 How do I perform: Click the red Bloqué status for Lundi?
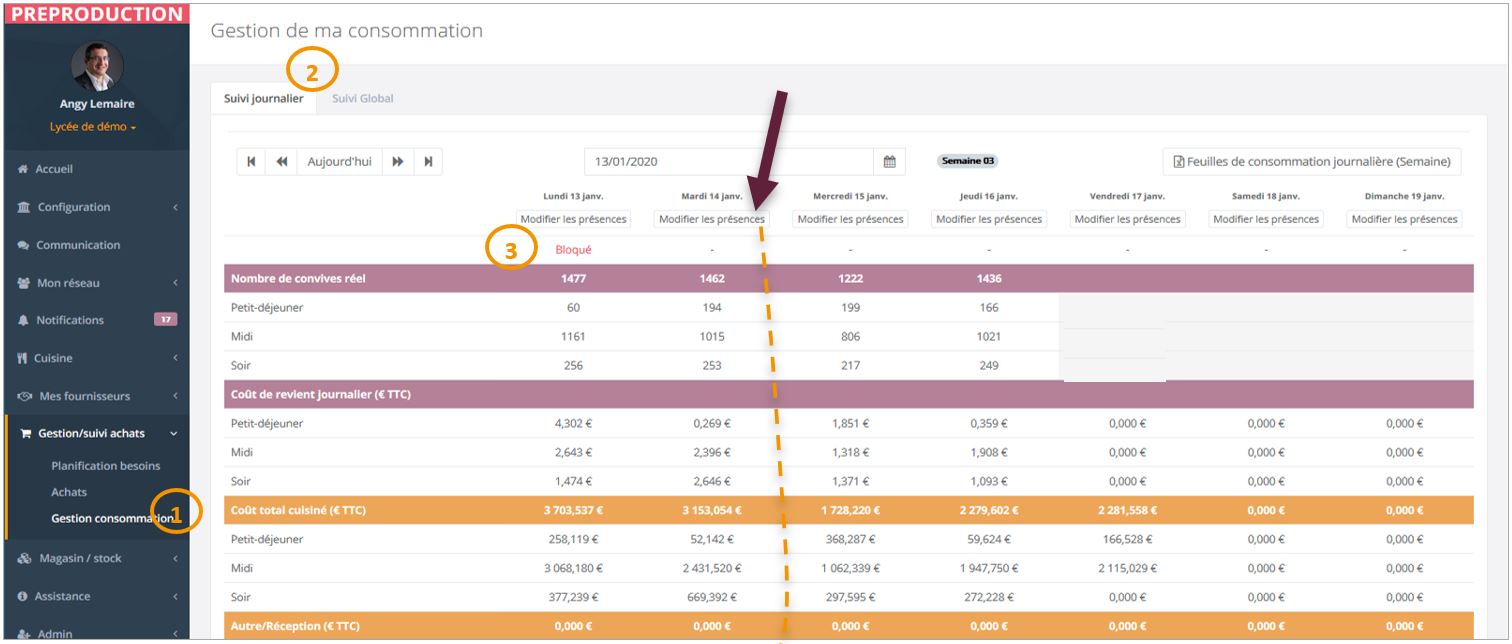[573, 249]
